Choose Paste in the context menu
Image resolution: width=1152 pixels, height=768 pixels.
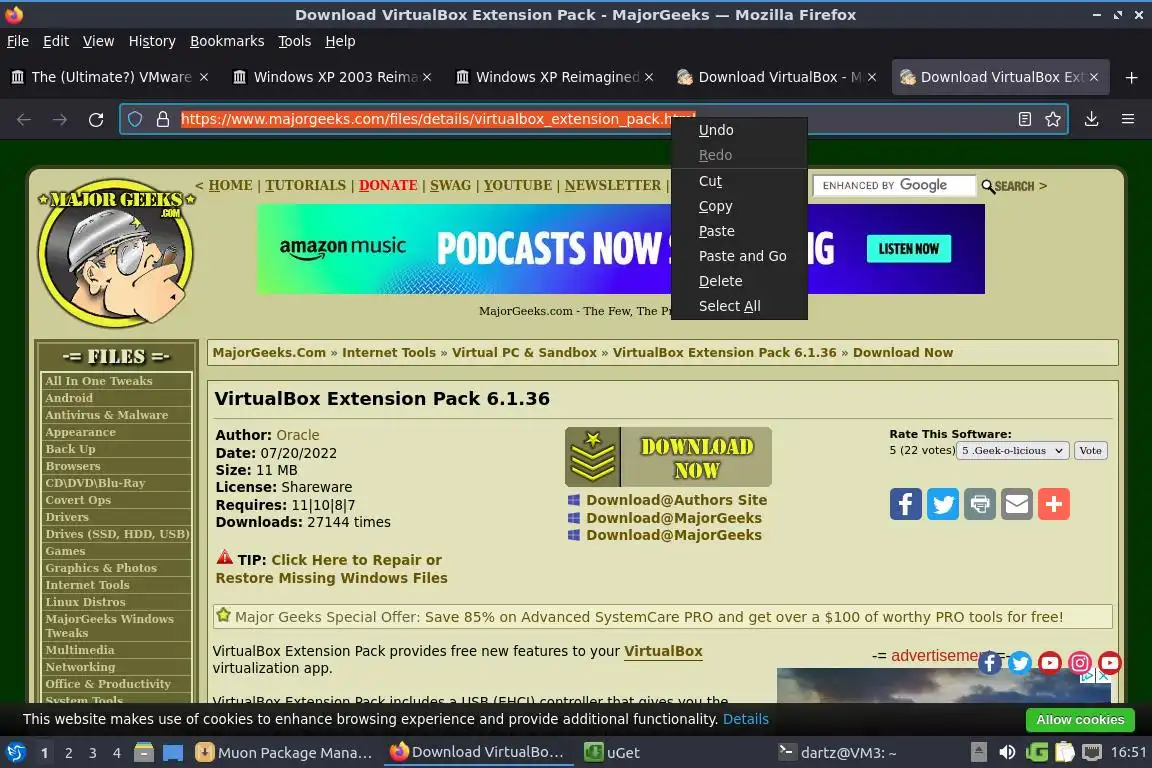pos(739,231)
